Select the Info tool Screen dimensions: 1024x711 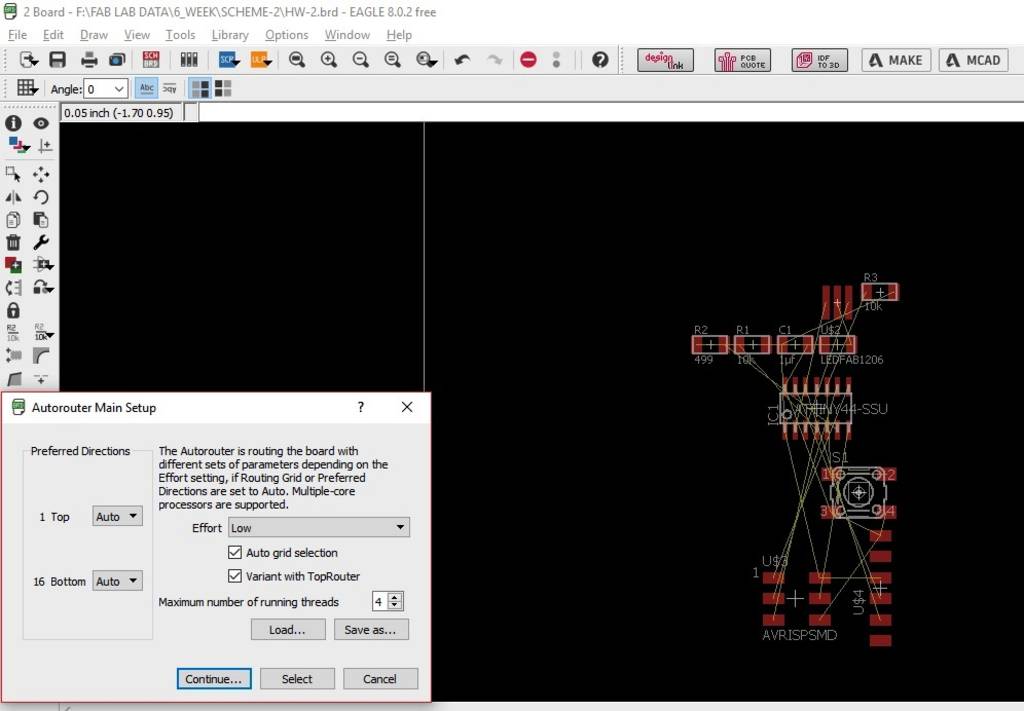tap(13, 123)
